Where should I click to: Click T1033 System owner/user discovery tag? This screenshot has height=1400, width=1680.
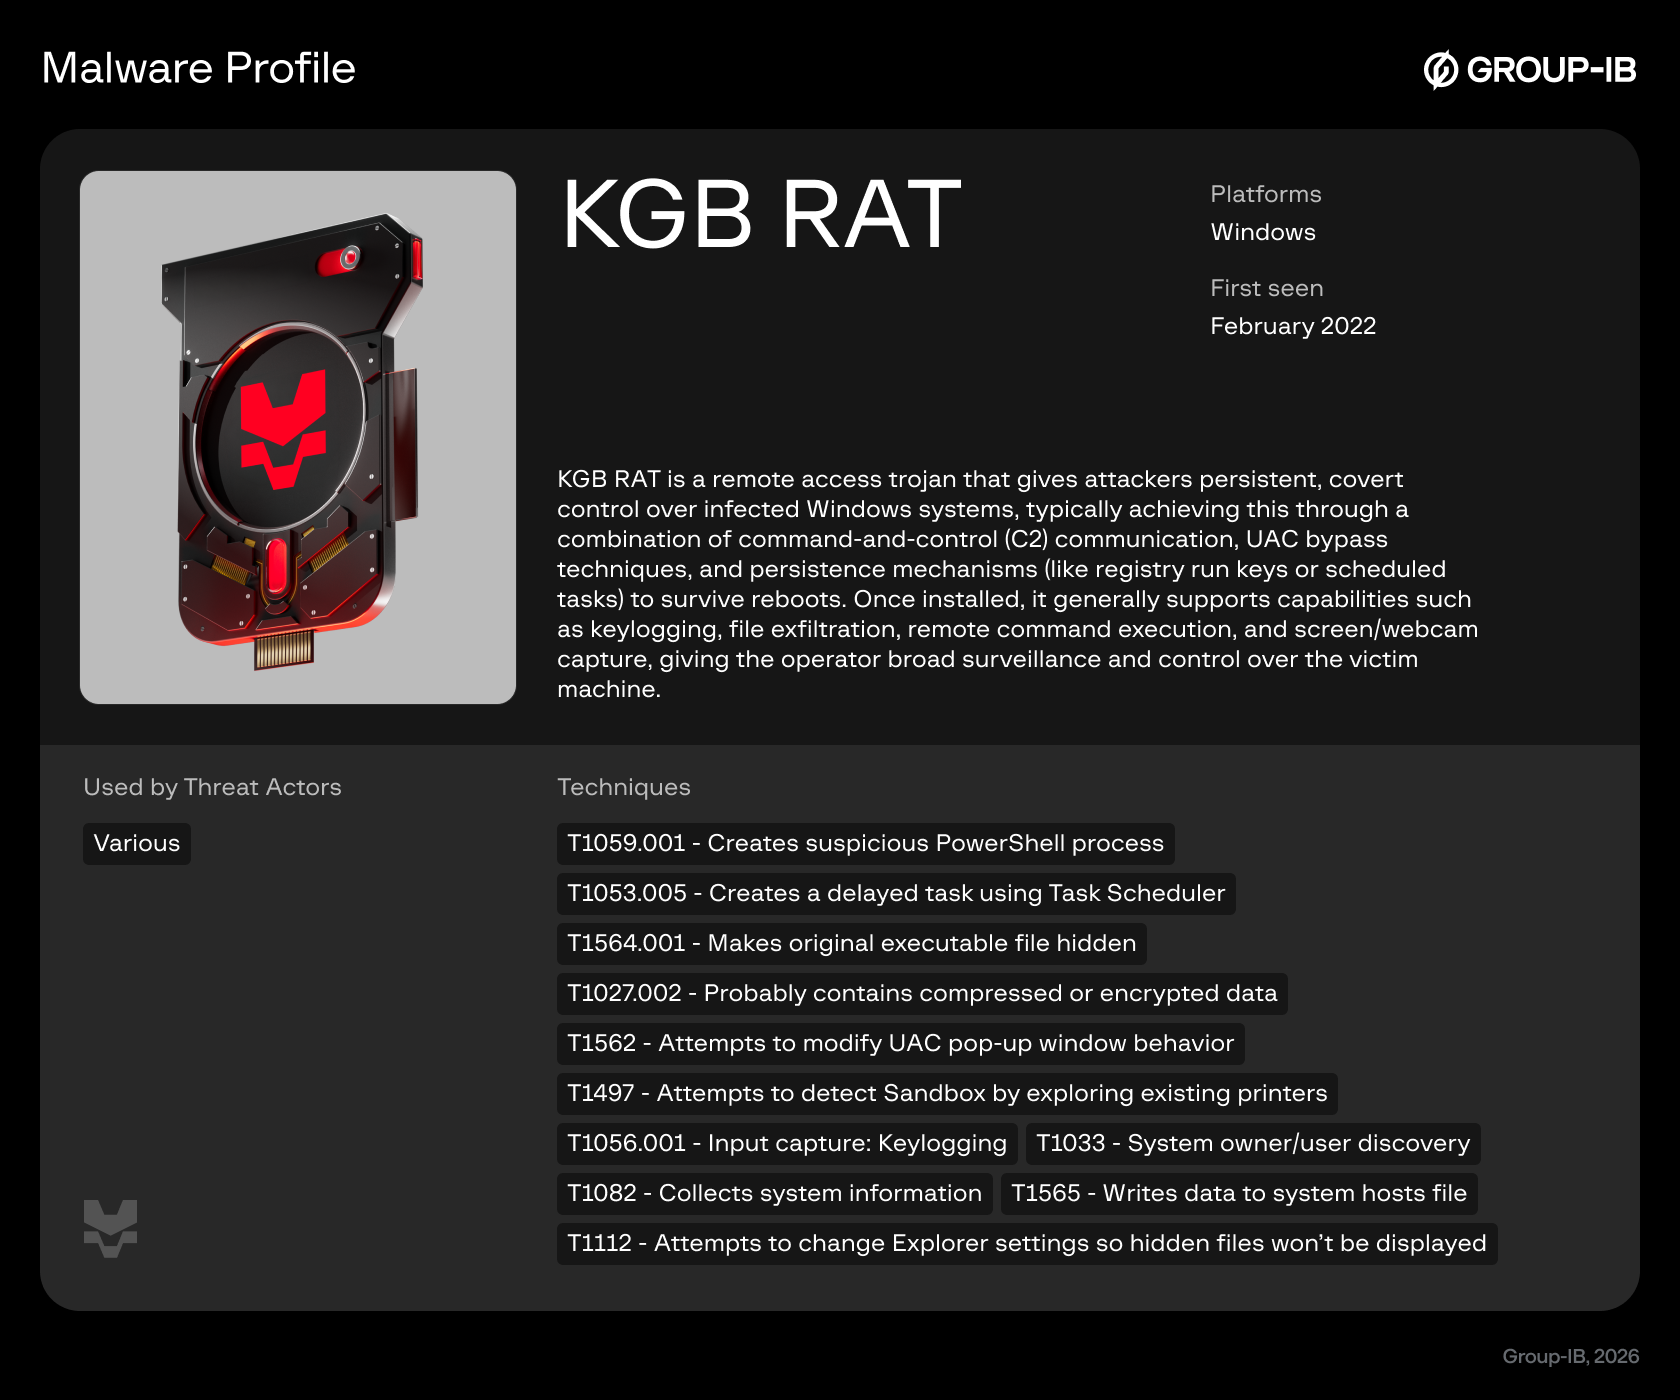1253,1143
